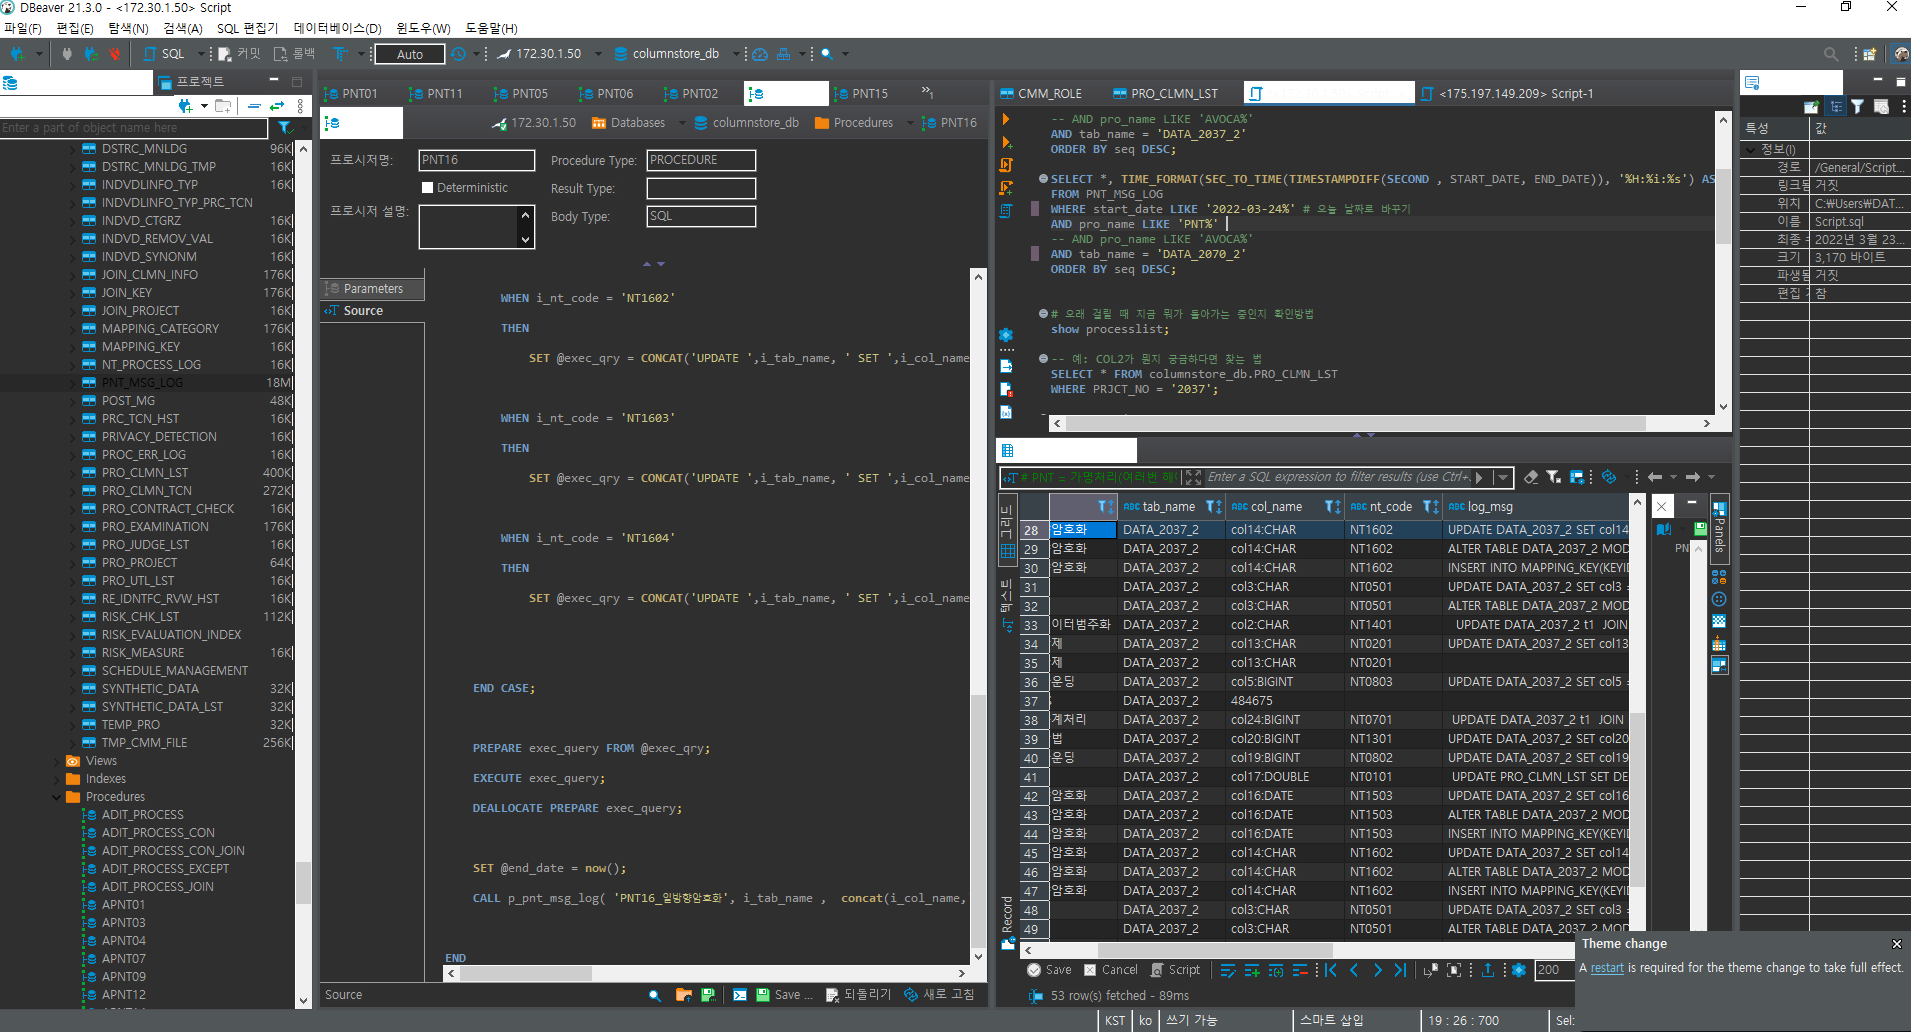Click the Databases breadcrumb in the editor
The height and width of the screenshot is (1032, 1911).
[x=628, y=123]
